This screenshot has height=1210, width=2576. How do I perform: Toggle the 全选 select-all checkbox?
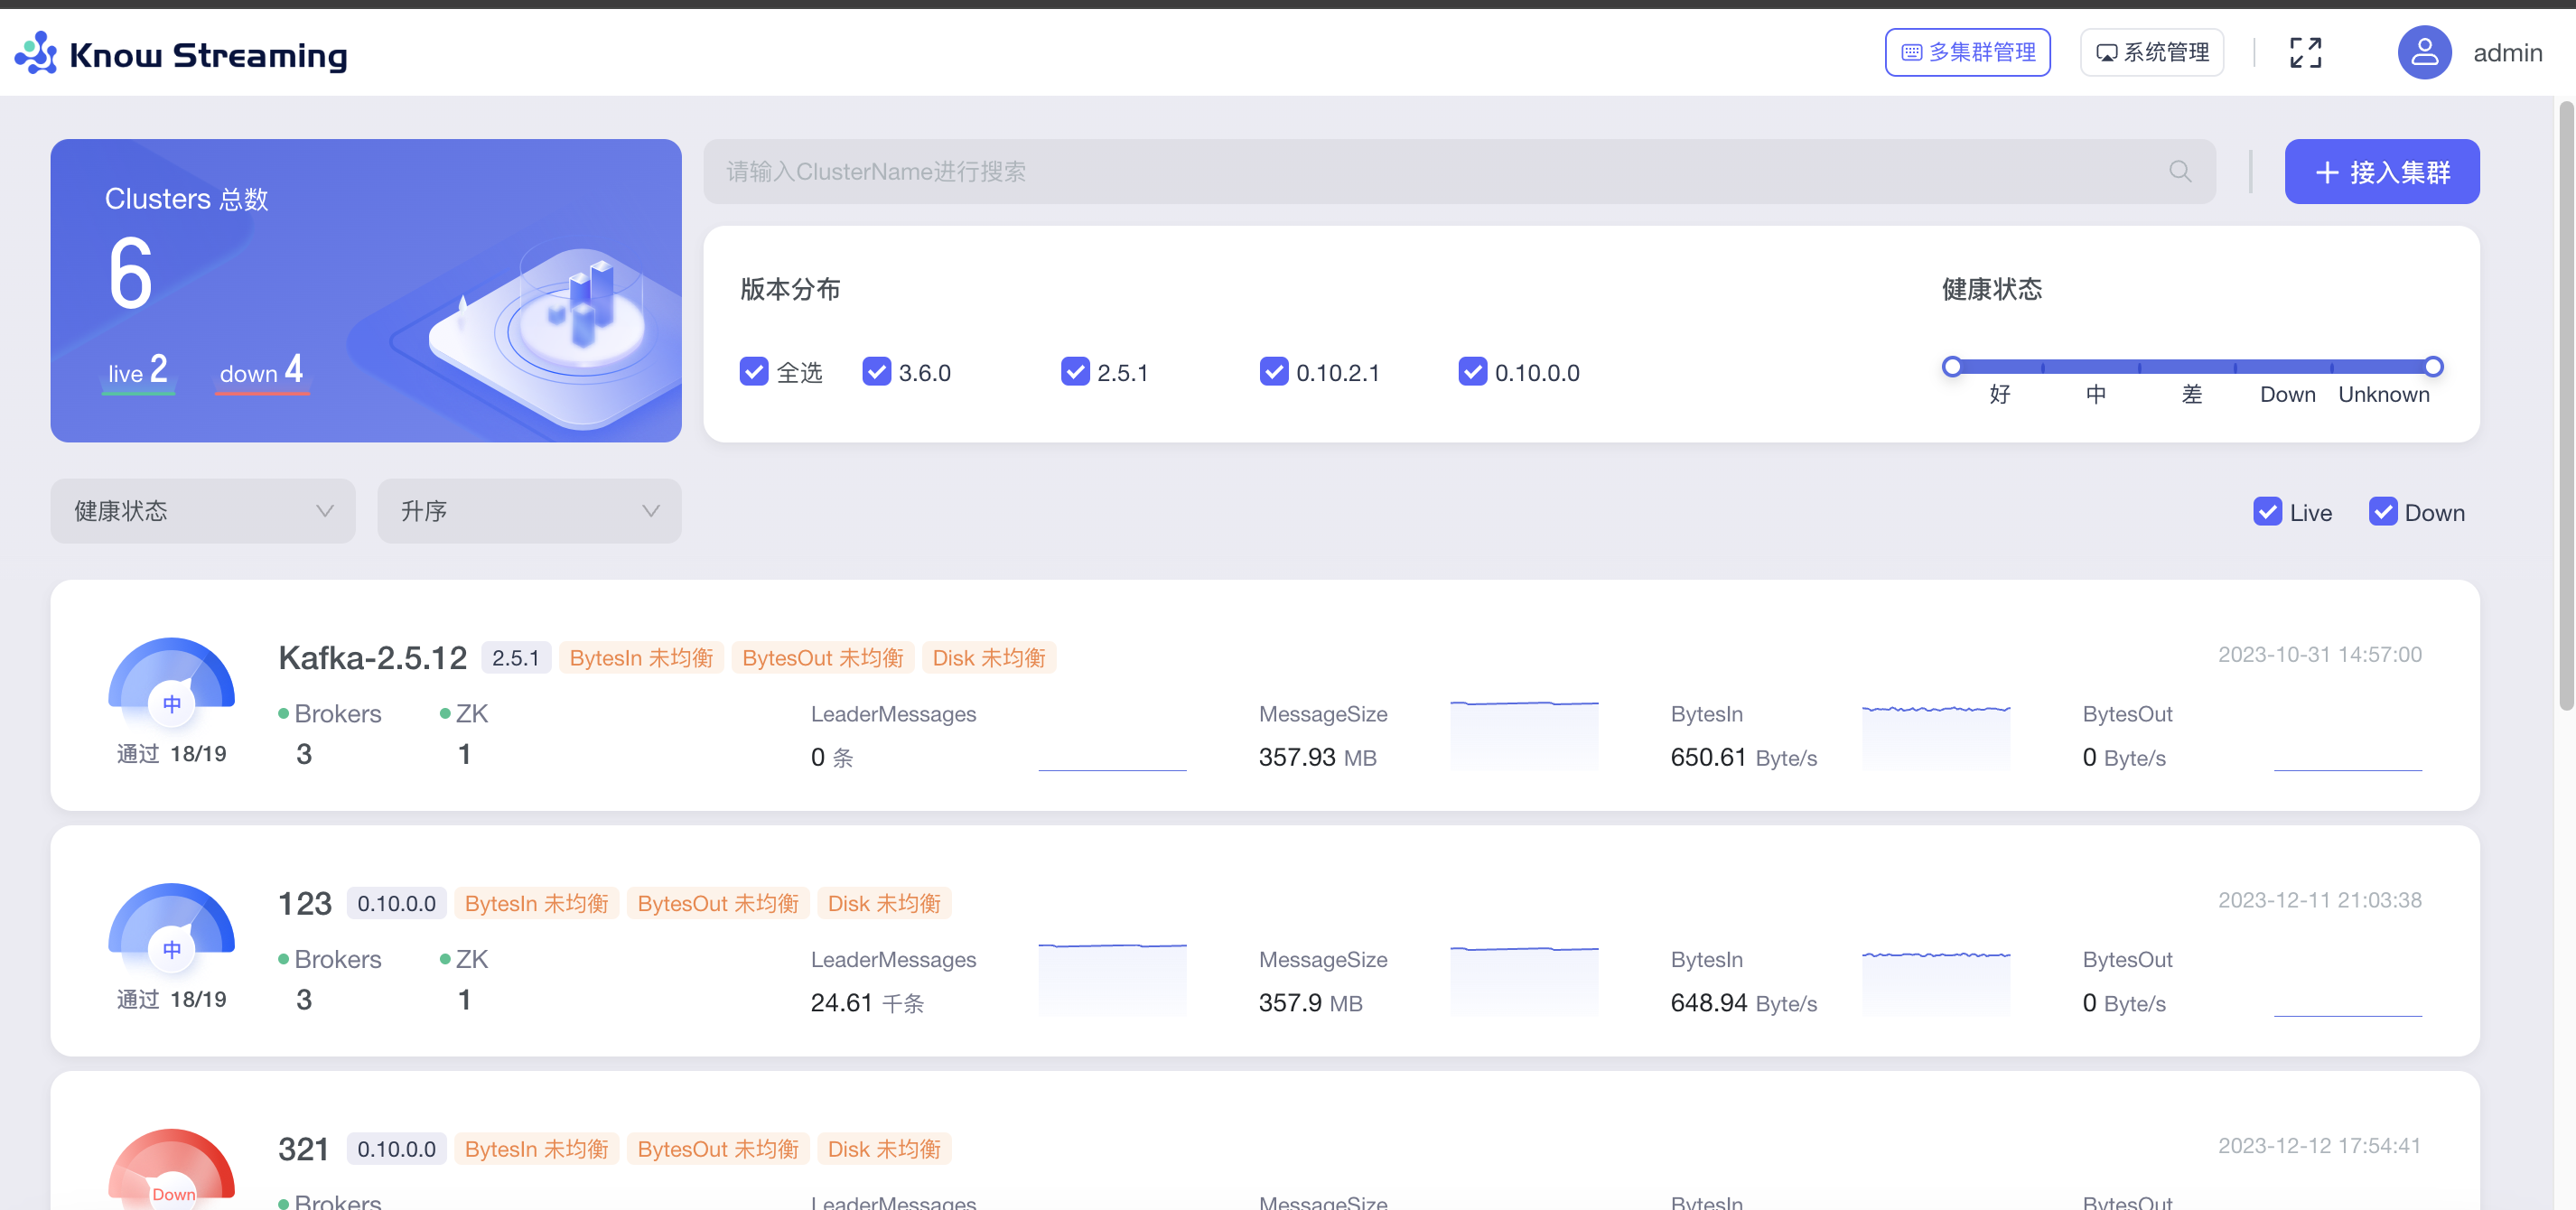[x=754, y=372]
